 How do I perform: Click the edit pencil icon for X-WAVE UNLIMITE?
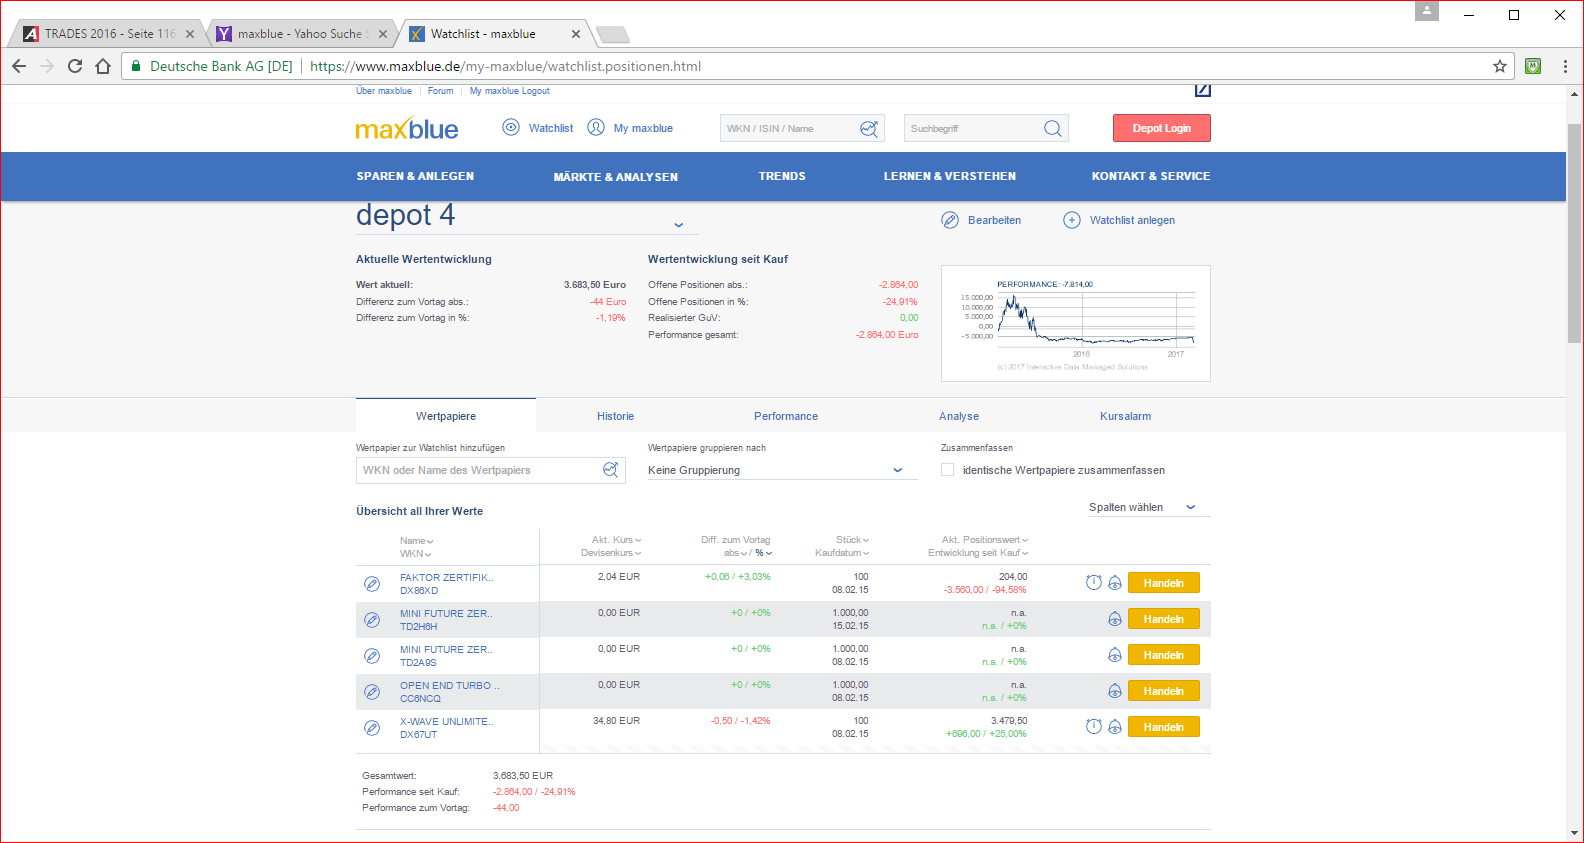[372, 728]
